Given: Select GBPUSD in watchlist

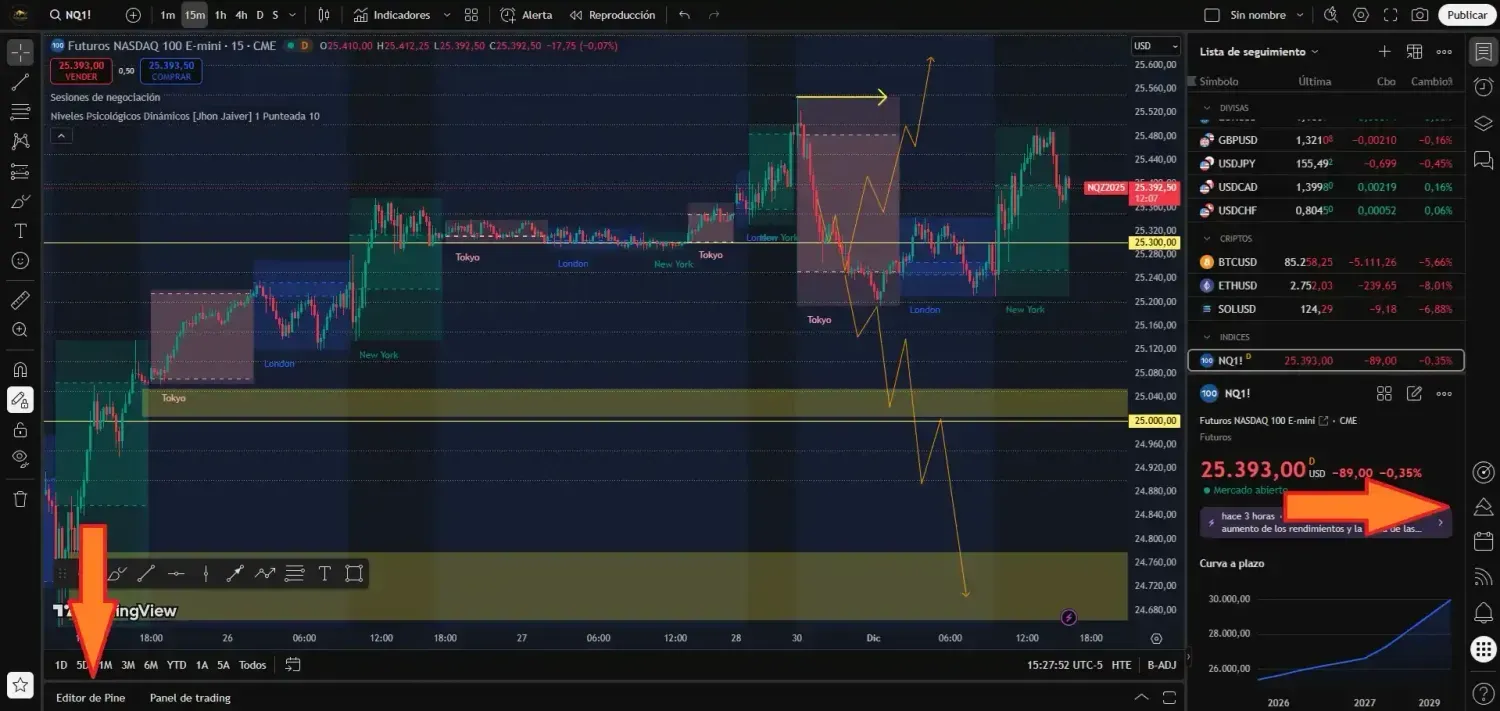Looking at the screenshot, I should [x=1325, y=140].
